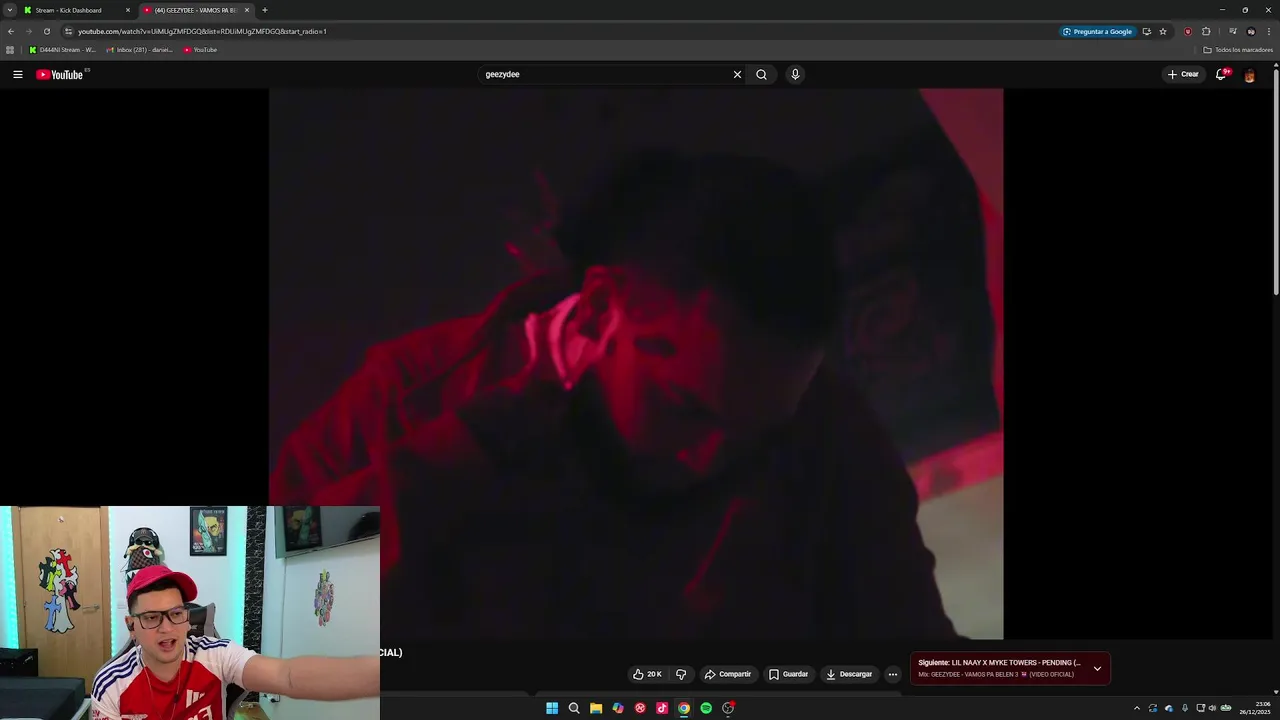This screenshot has height=720, width=1280.
Task: Open OBS taskbar app
Action: pos(728,708)
